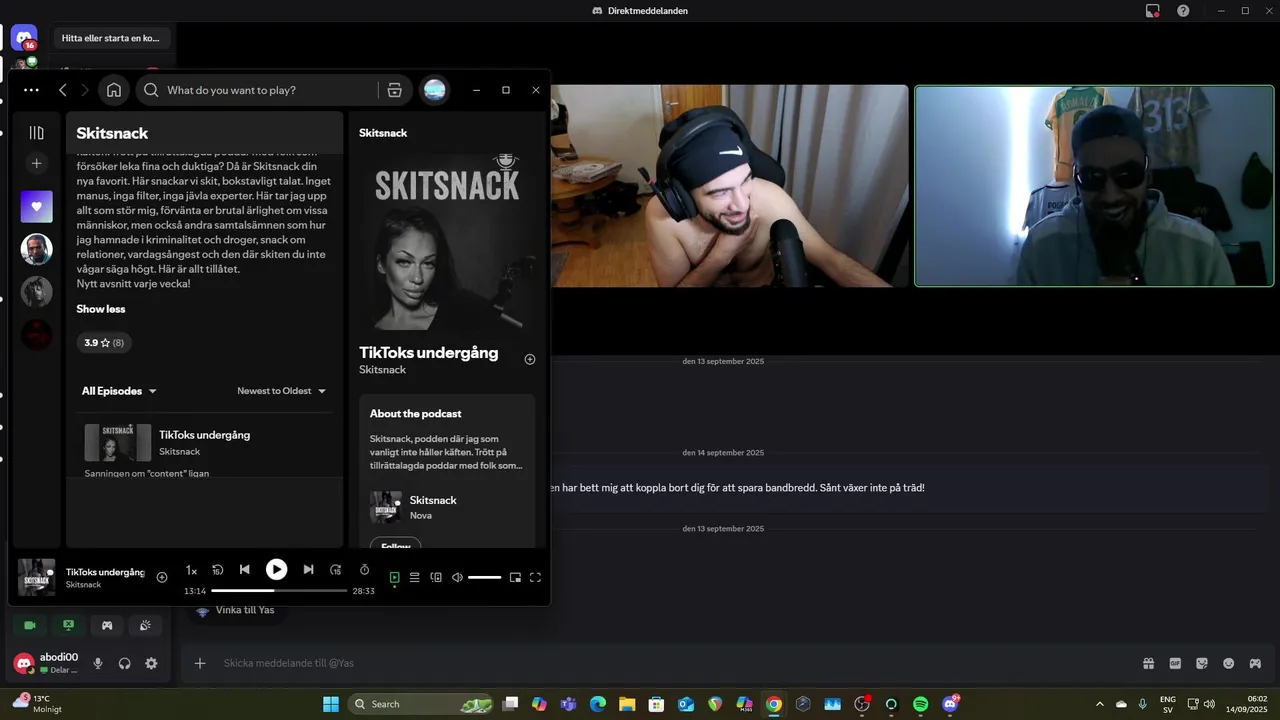Viewport: 1280px width, 720px height.
Task: Open the Spotify three-dots menu
Action: pyautogui.click(x=31, y=90)
